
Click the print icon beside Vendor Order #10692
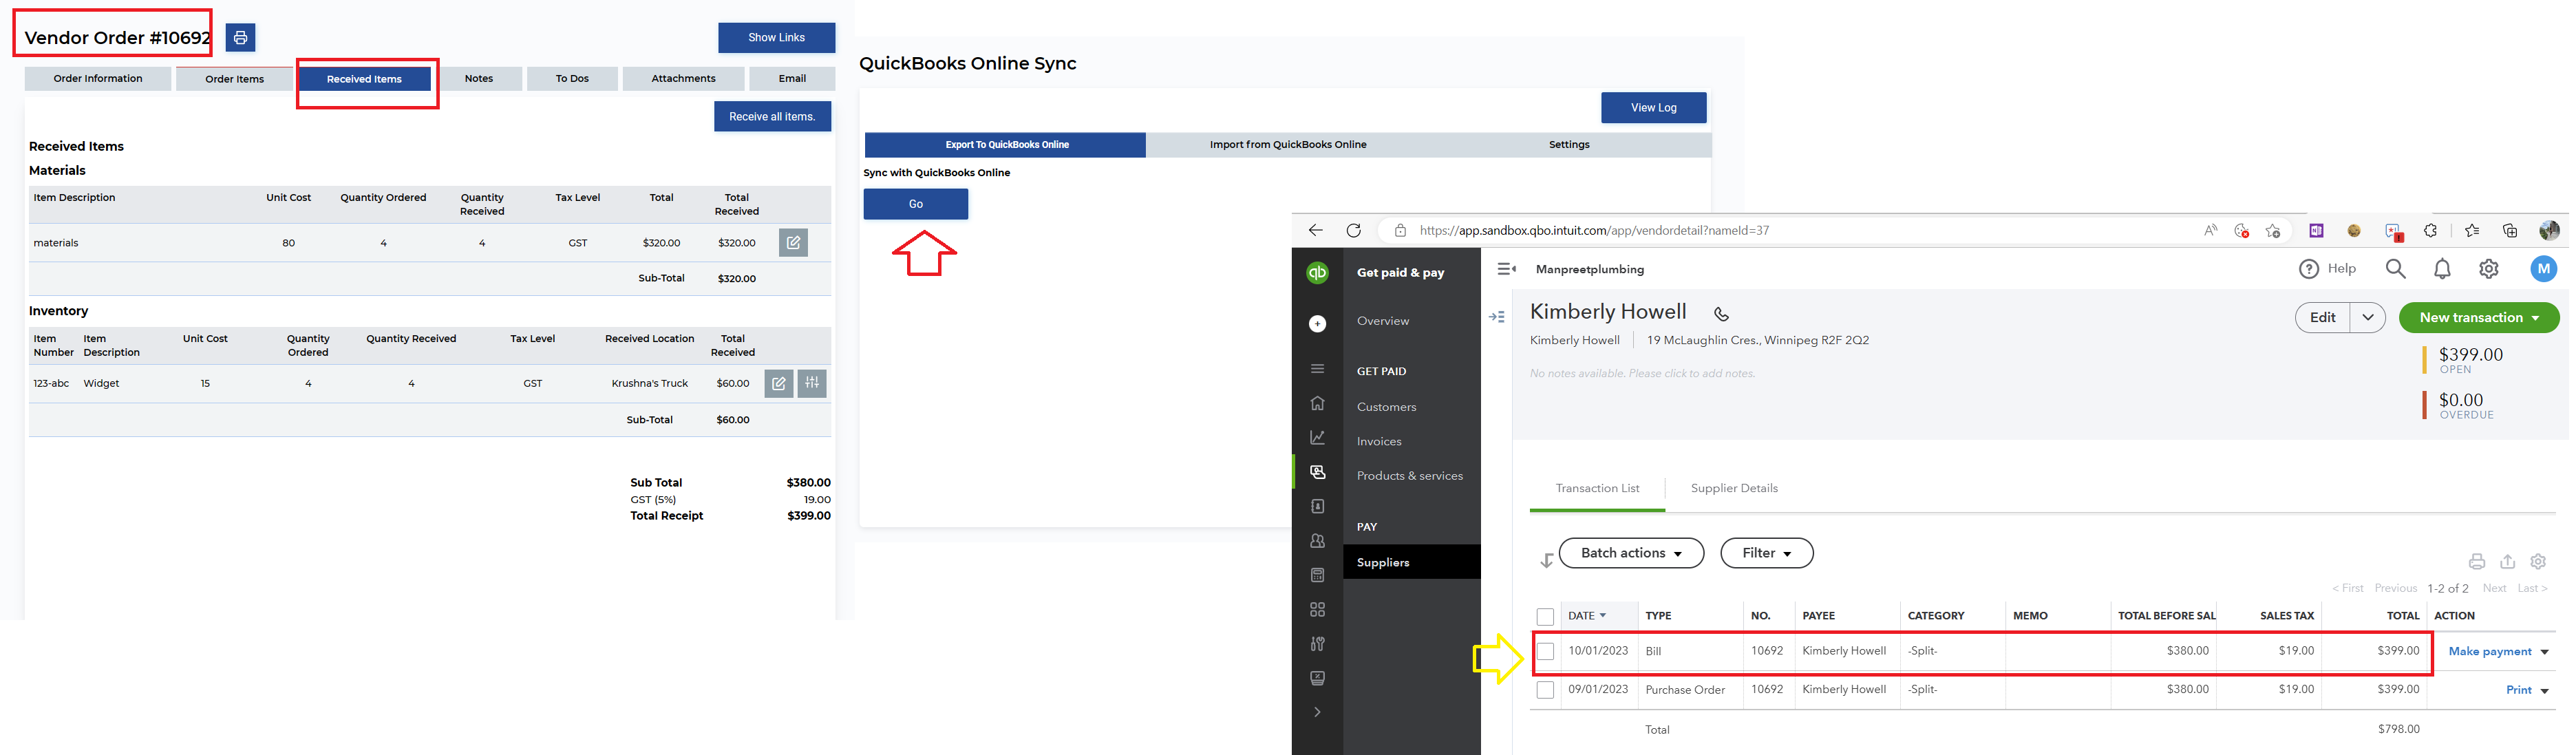click(240, 38)
